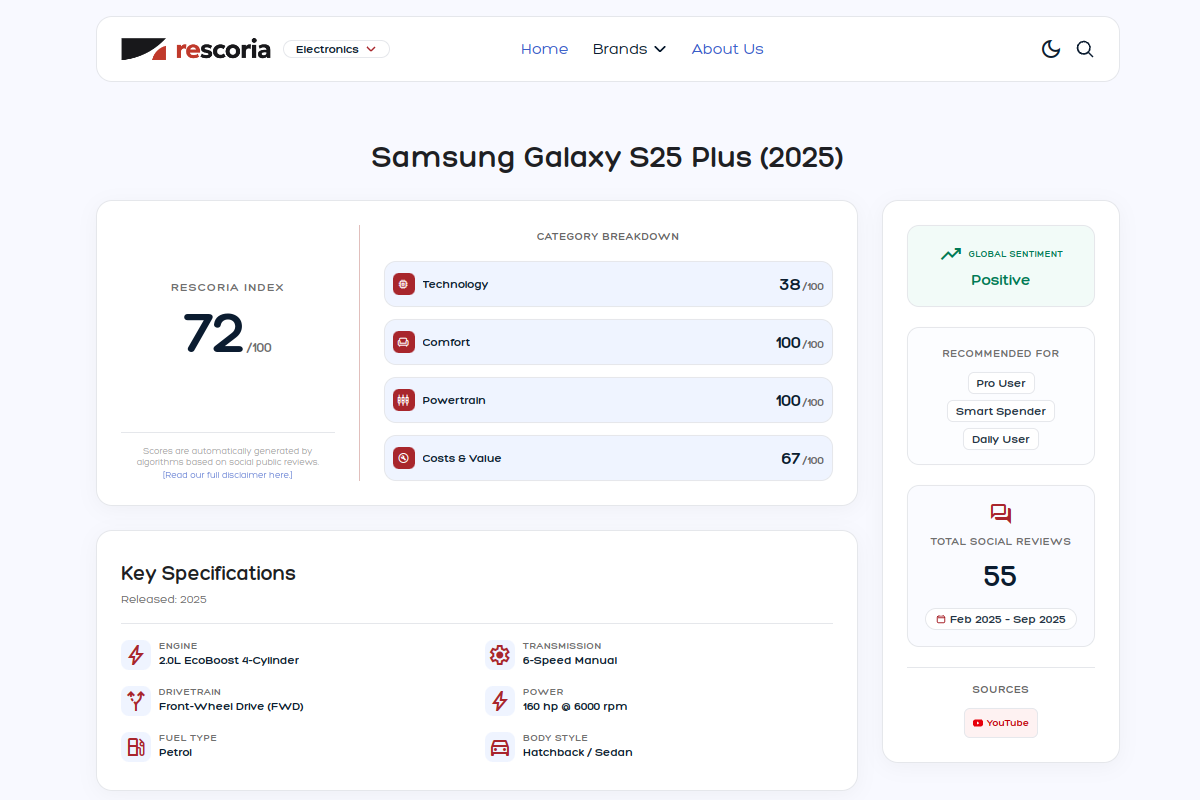Click the Comfort category icon

tap(404, 342)
